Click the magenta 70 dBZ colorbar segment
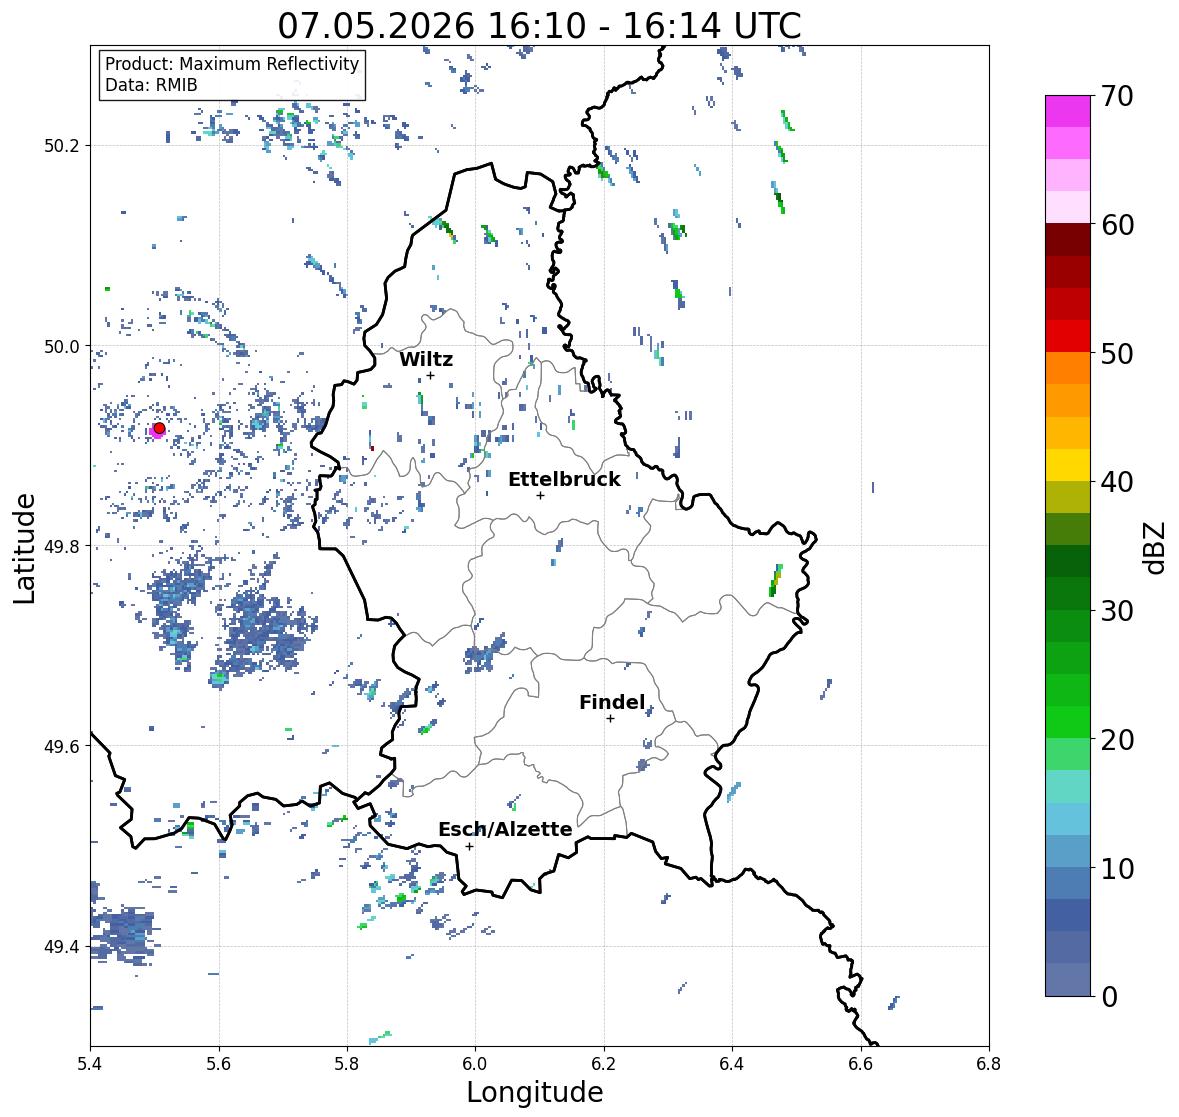 coord(1068,111)
